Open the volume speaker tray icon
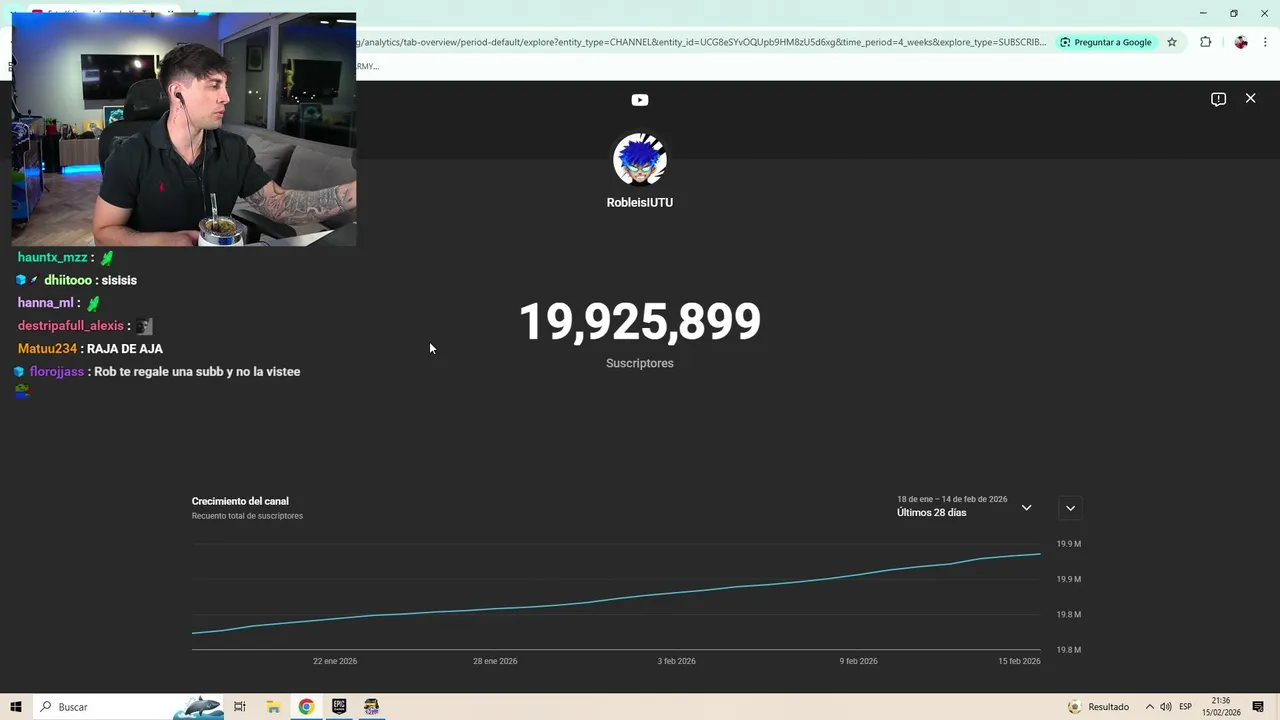 point(1166,707)
